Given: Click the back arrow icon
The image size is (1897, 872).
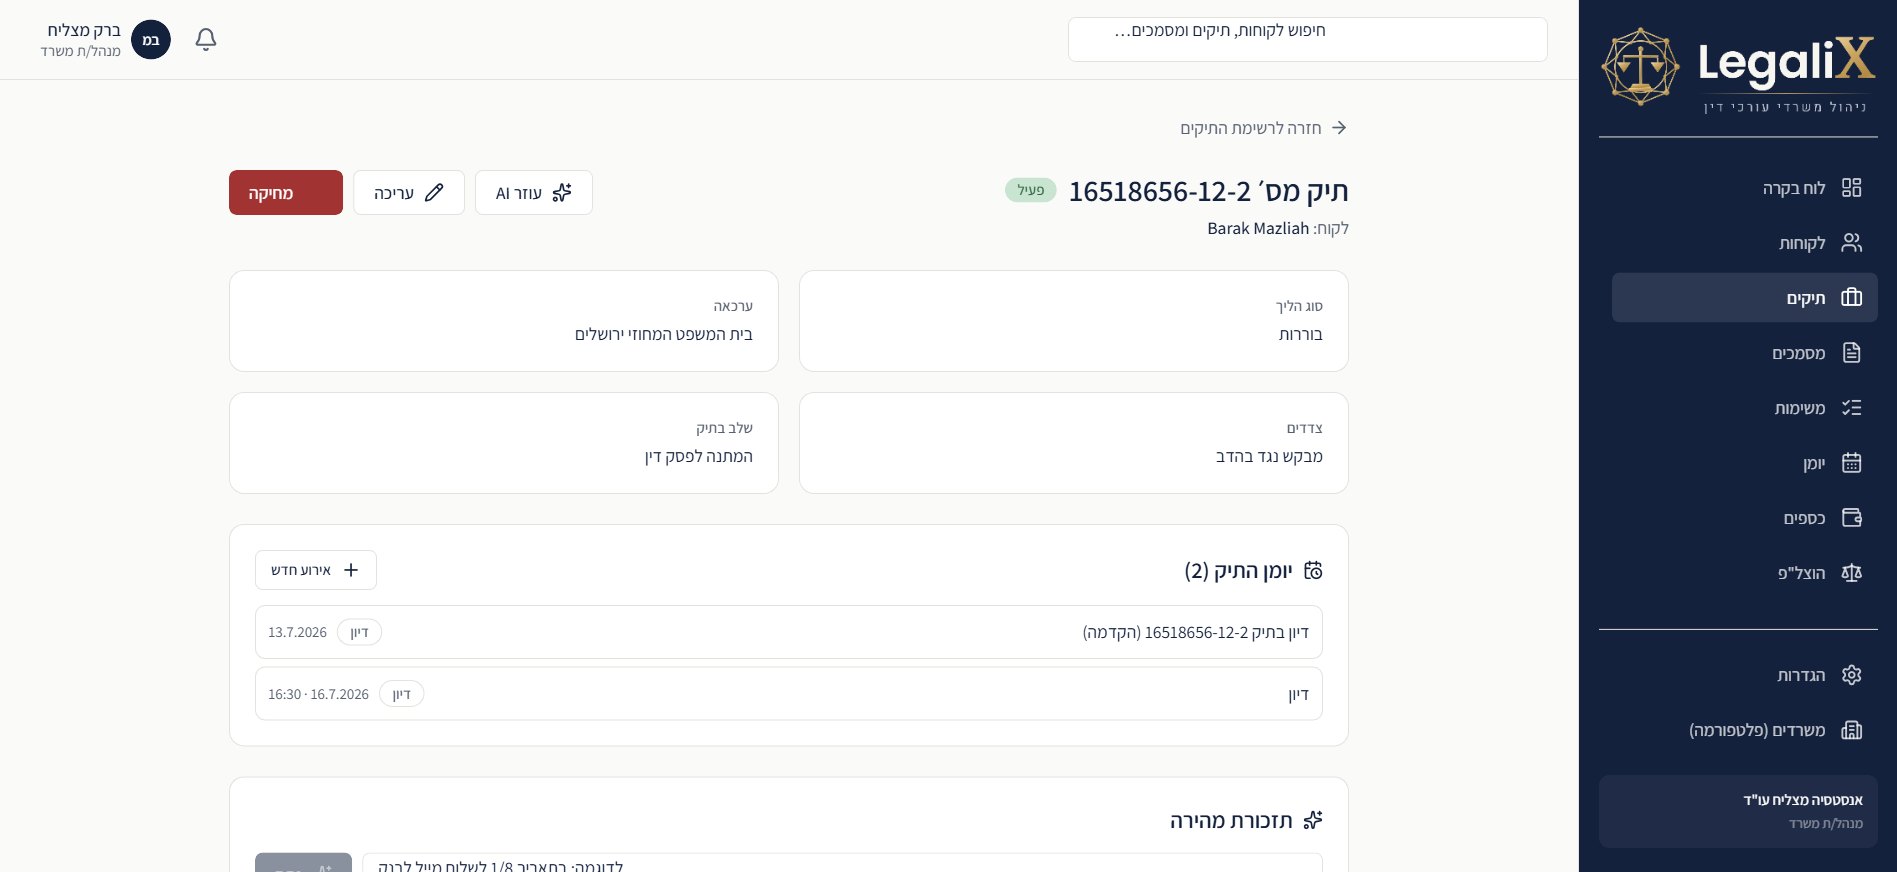Looking at the screenshot, I should [1339, 128].
